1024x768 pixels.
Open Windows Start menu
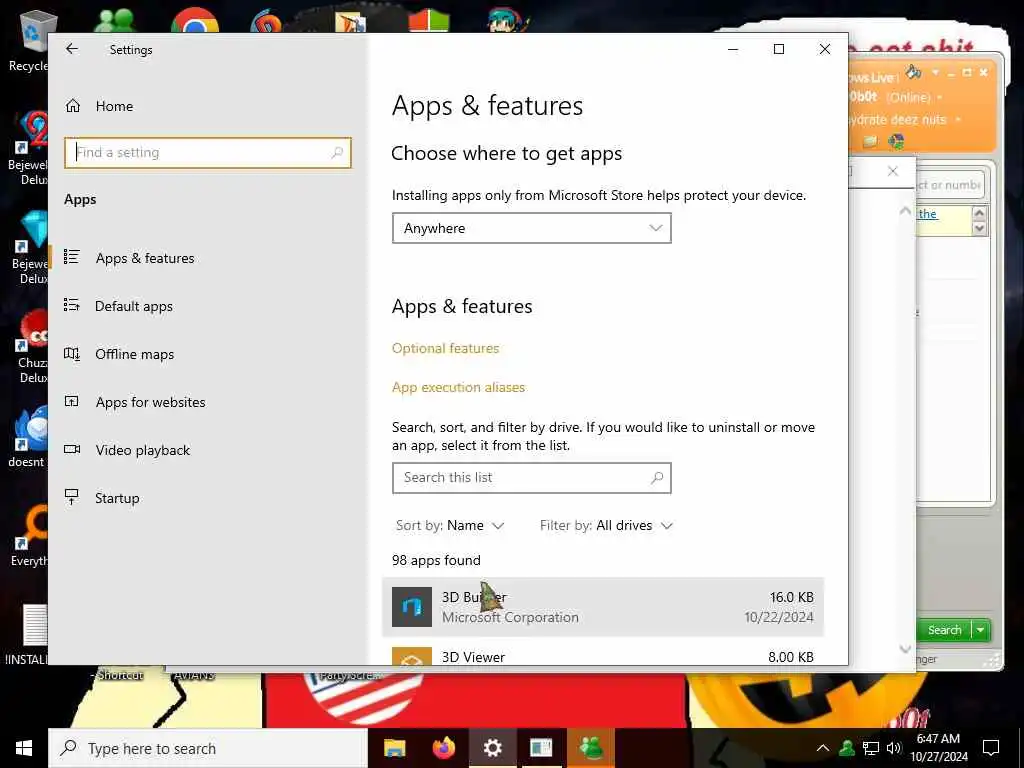click(x=24, y=748)
